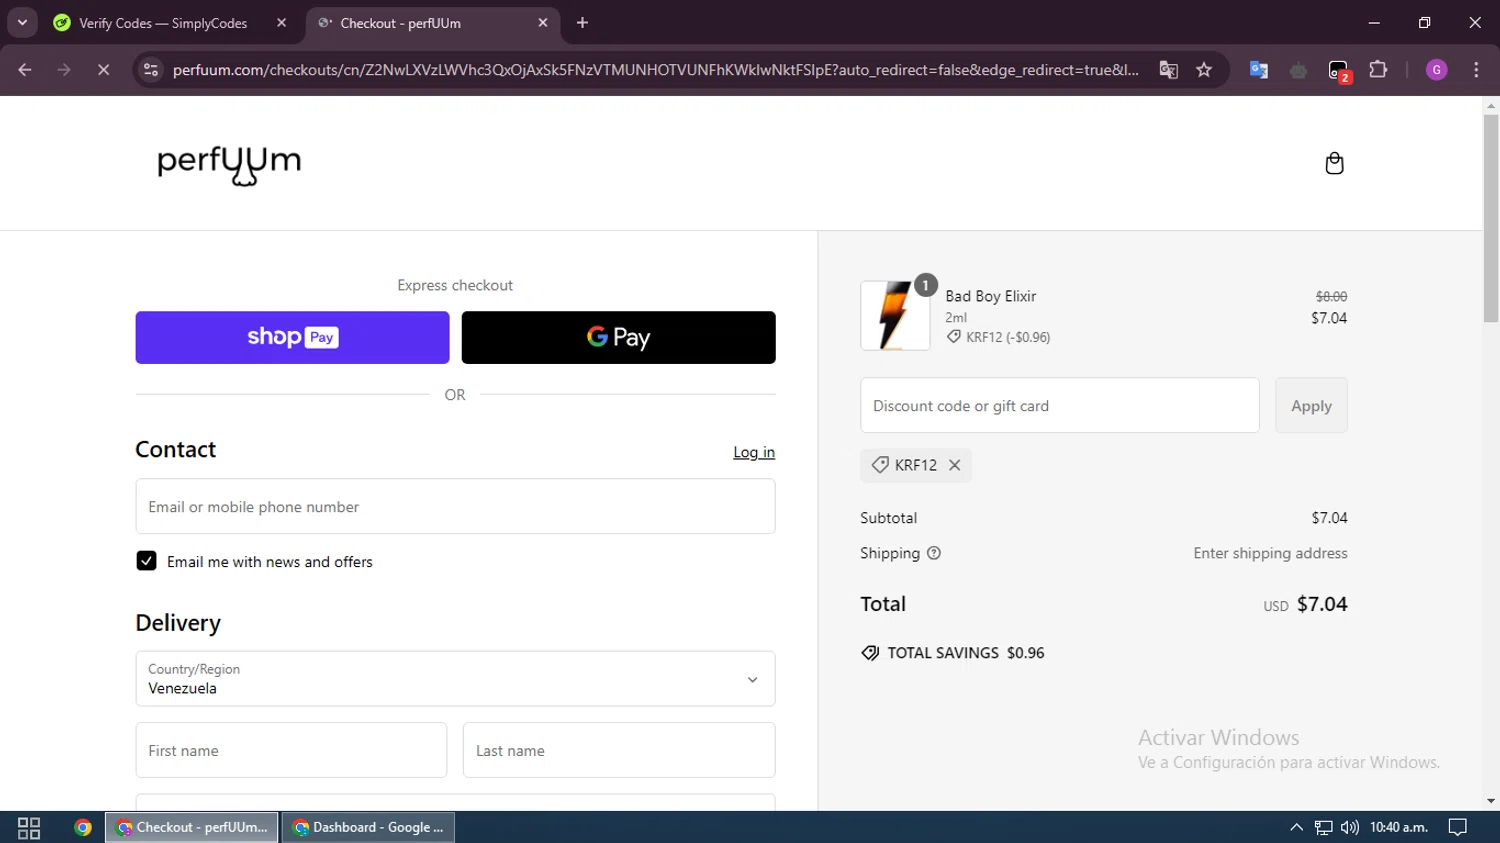Focus the Email or mobile phone number field
The image size is (1500, 843).
[x=455, y=506]
